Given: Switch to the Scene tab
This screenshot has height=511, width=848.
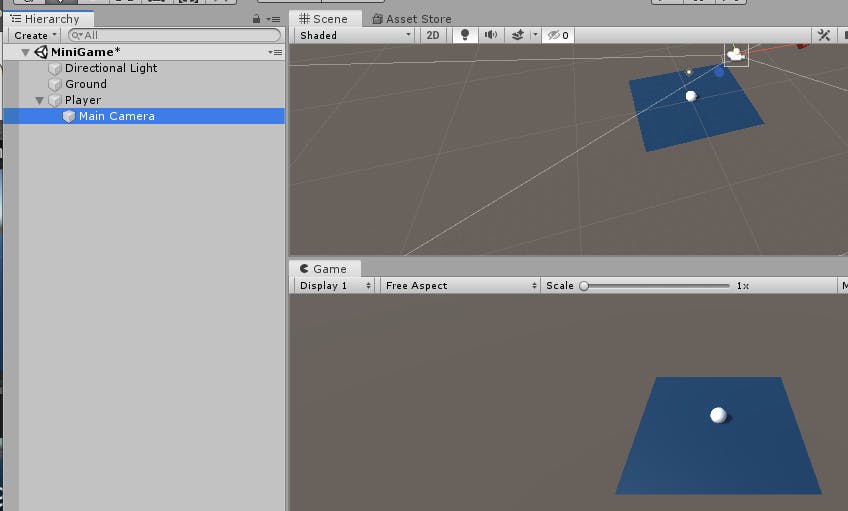Looking at the screenshot, I should [x=323, y=19].
